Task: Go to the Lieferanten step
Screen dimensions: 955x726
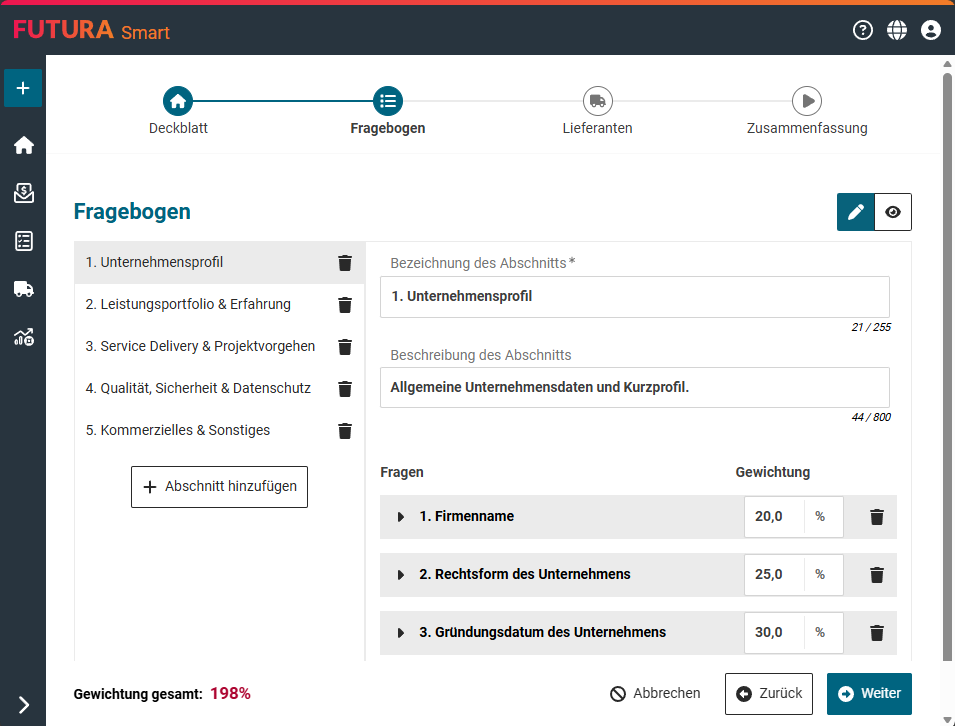Action: coord(598,101)
